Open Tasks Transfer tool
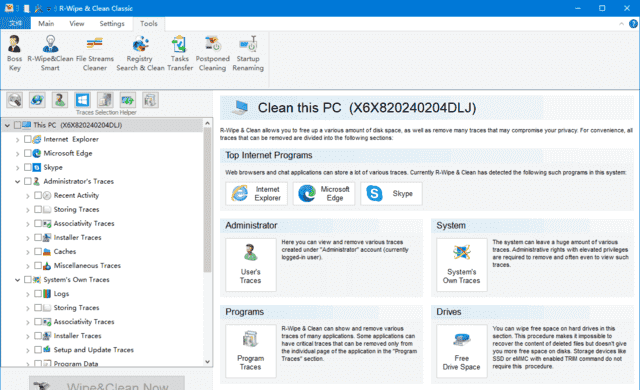Image resolution: width=640 pixels, height=390 pixels. pos(180,53)
